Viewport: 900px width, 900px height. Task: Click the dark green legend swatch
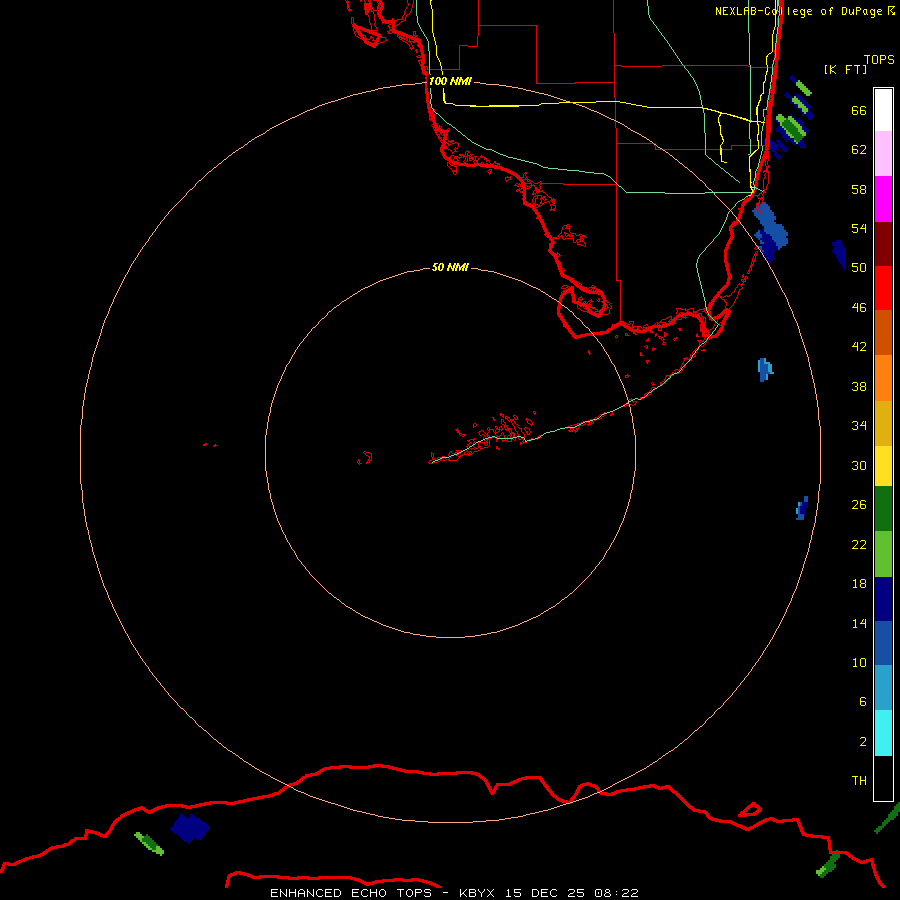pos(883,509)
